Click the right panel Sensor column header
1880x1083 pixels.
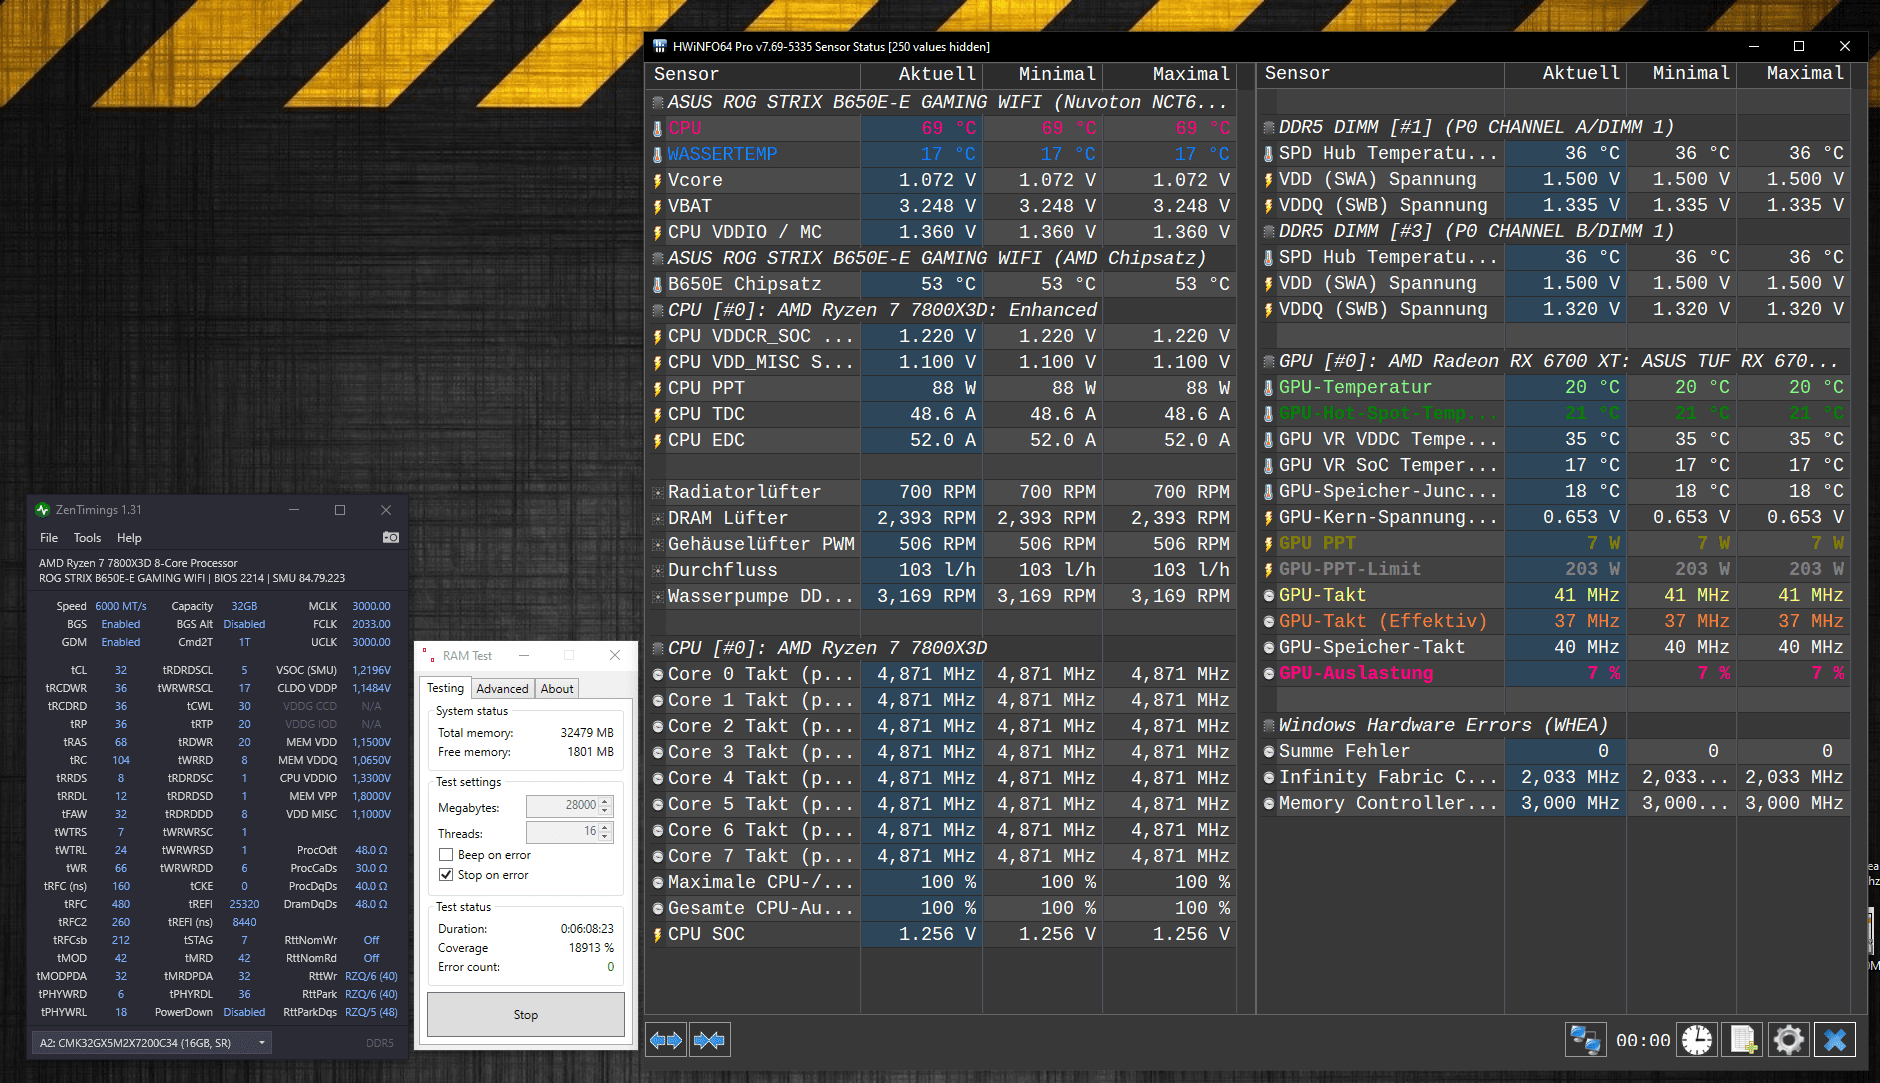click(x=1380, y=74)
